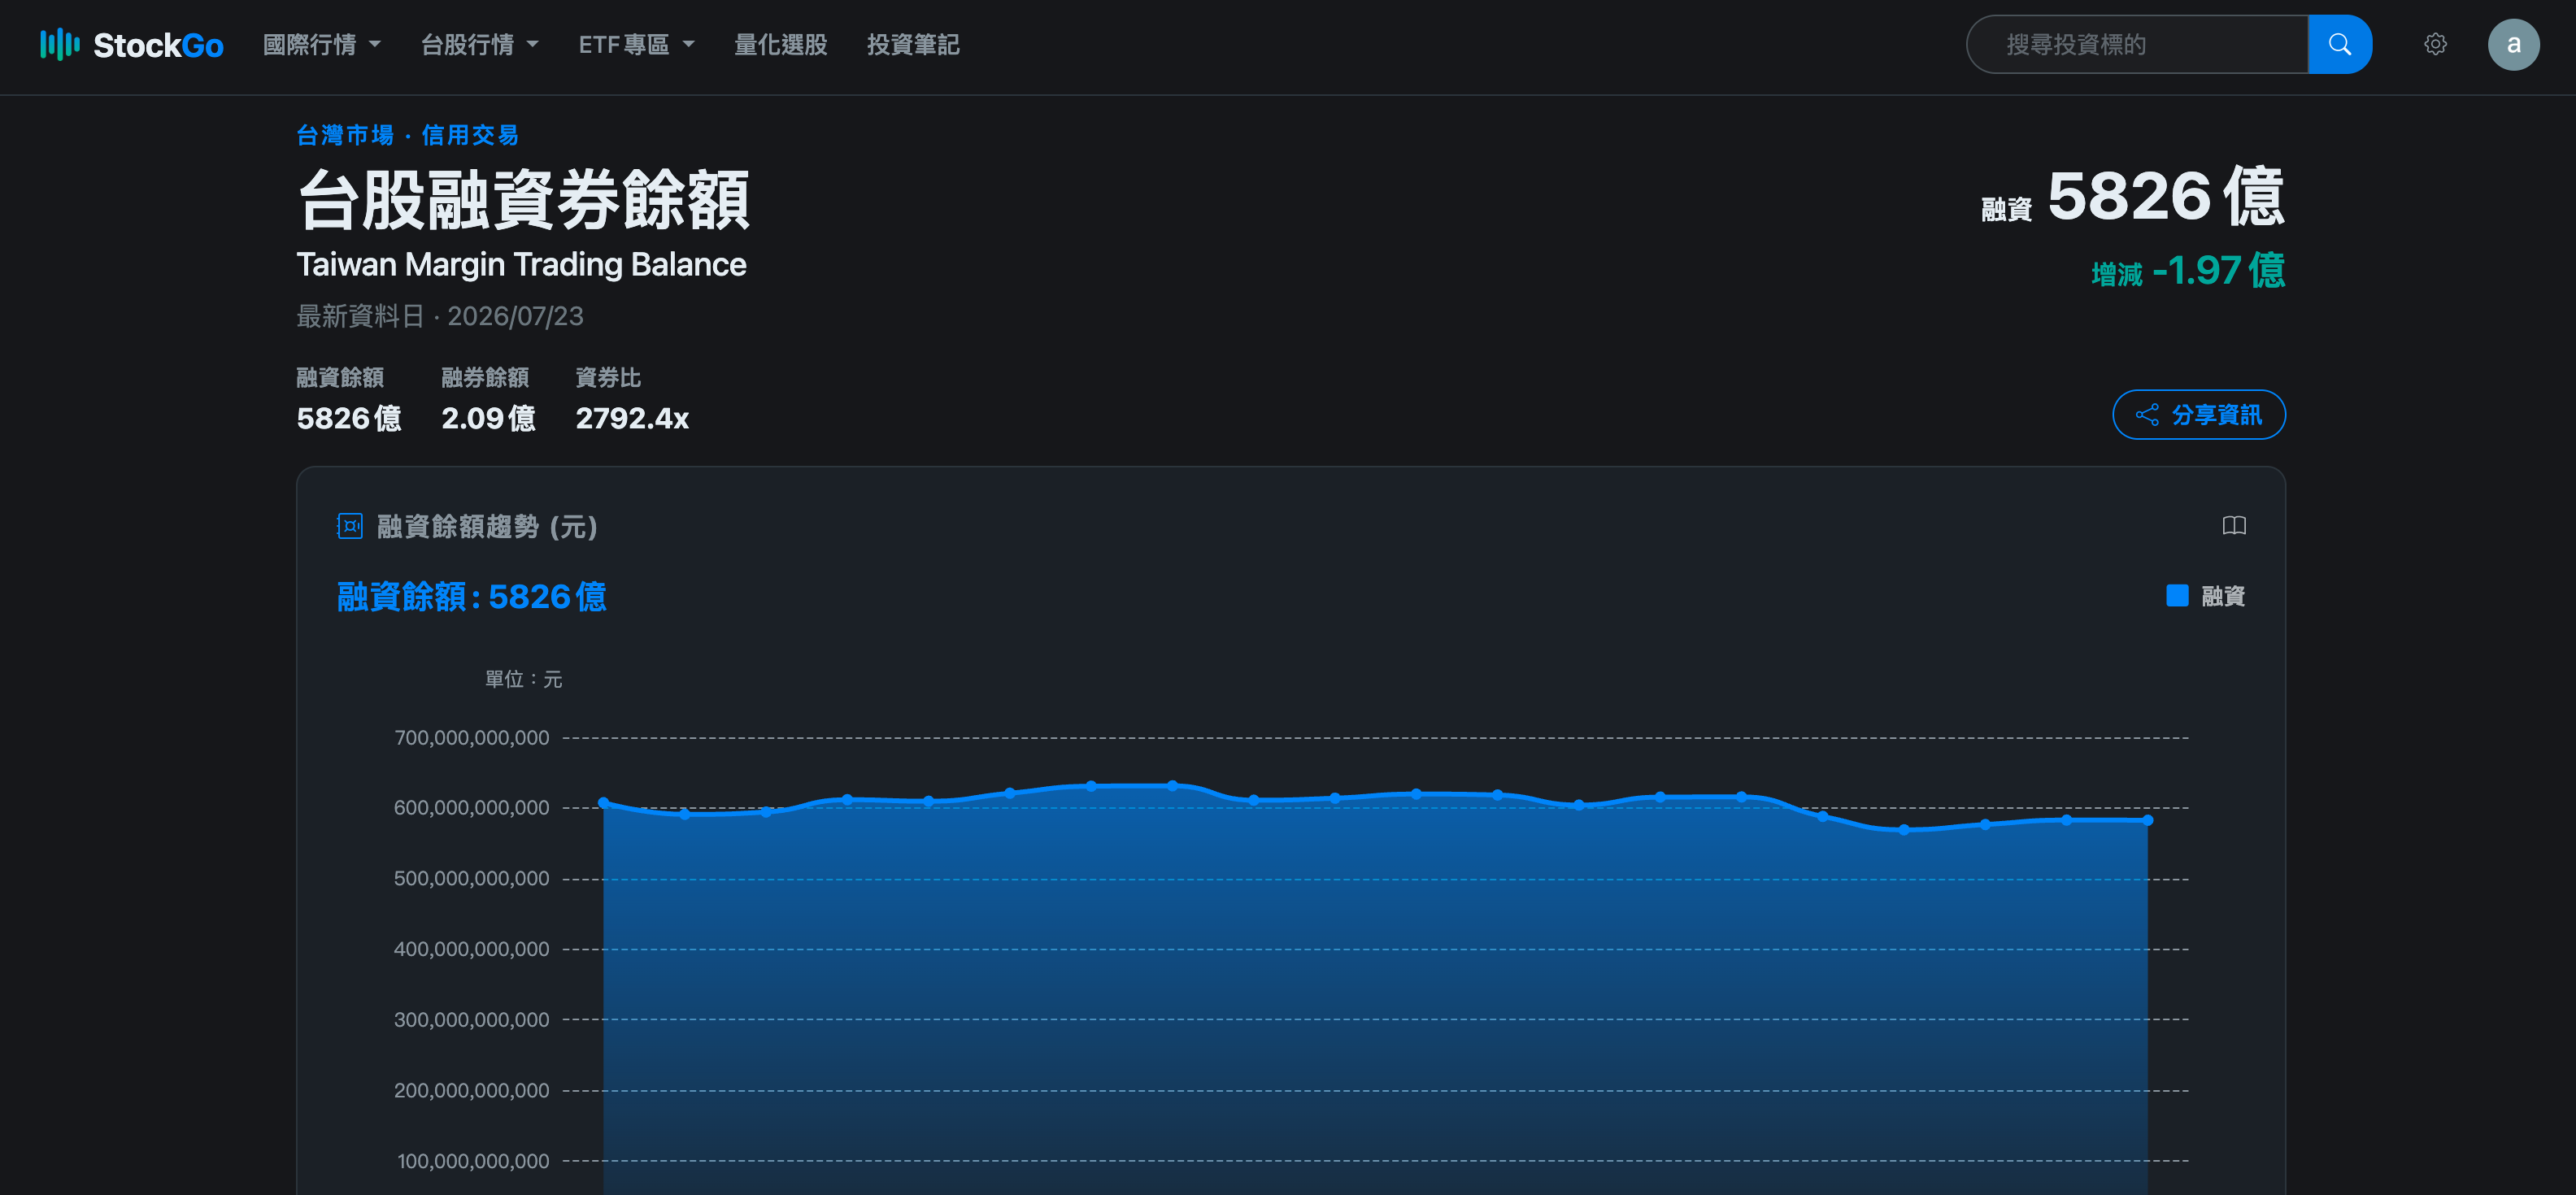This screenshot has width=2576, height=1195.
Task: Click the first data point on chart line
Action: tap(603, 802)
